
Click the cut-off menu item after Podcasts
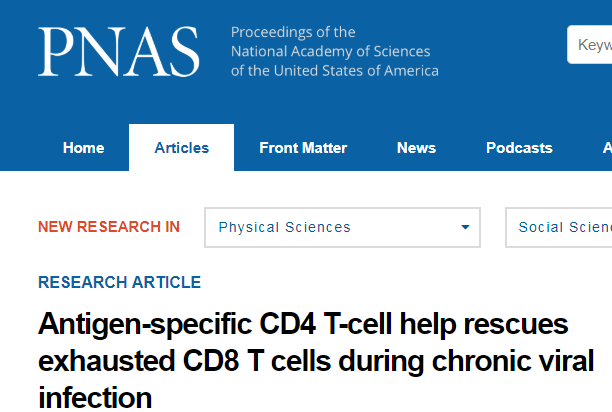[606, 148]
